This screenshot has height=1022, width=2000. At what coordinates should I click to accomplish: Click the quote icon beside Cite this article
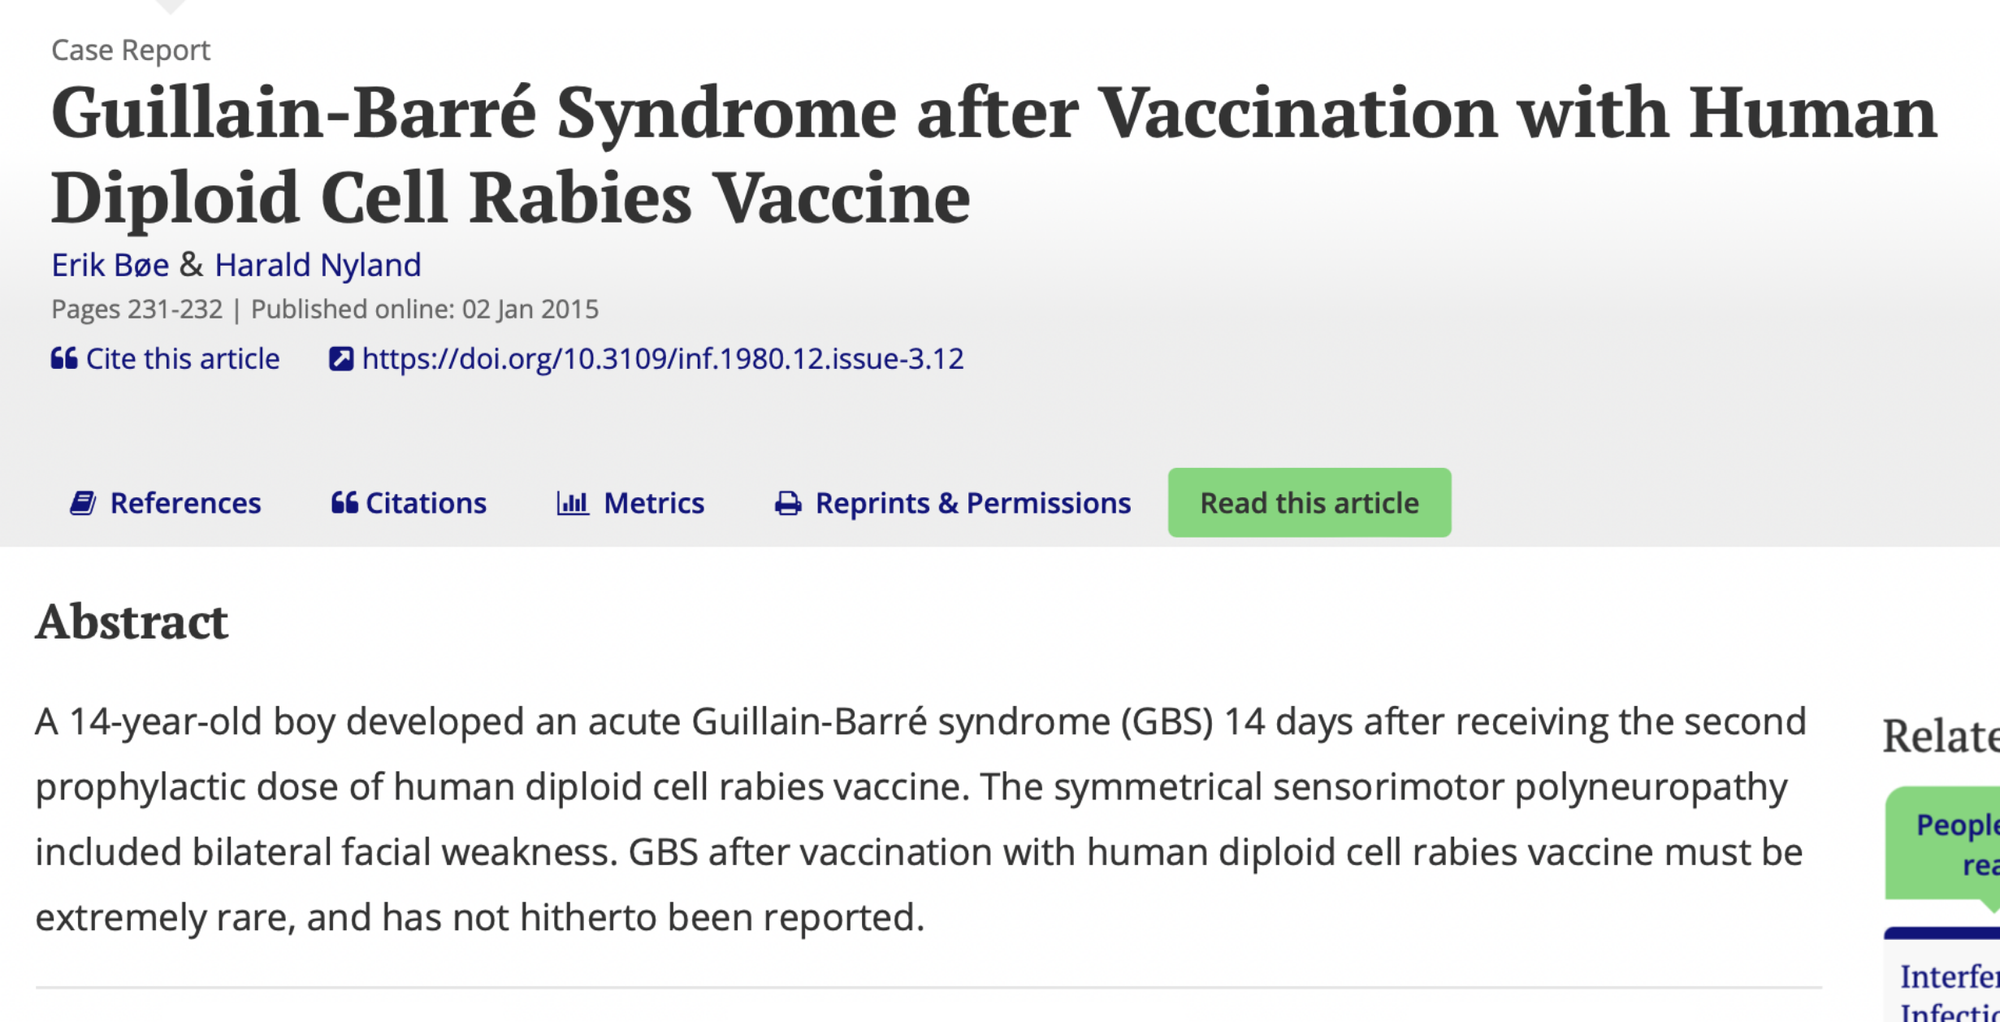click(64, 359)
